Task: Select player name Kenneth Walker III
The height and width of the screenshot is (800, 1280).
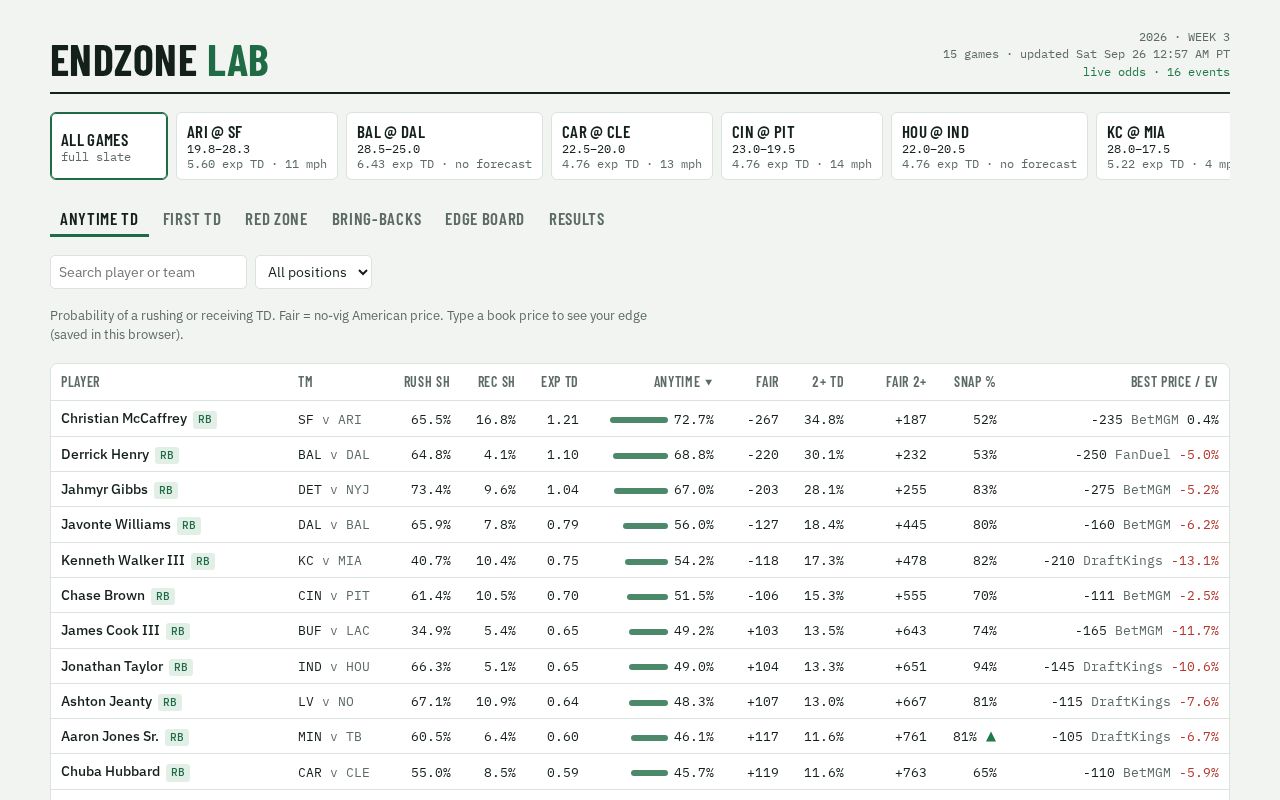Action: click(123, 560)
